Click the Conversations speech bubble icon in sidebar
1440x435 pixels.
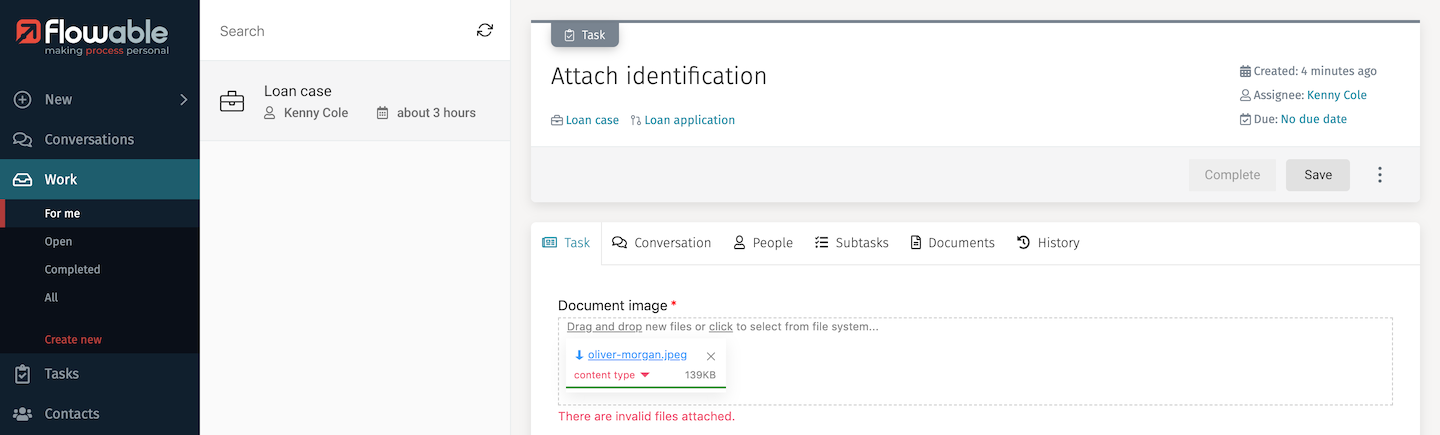click(22, 140)
